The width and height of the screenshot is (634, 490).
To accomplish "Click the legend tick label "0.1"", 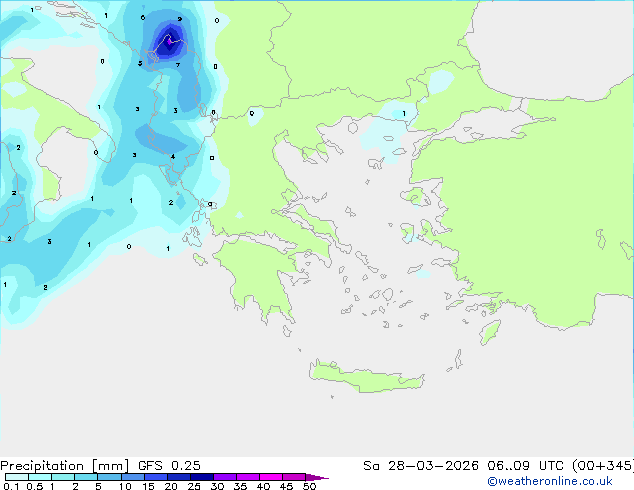I will tap(11, 486).
